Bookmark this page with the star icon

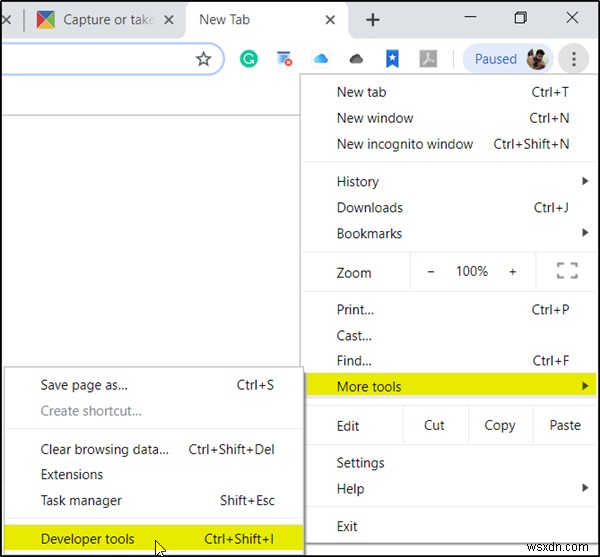click(204, 59)
